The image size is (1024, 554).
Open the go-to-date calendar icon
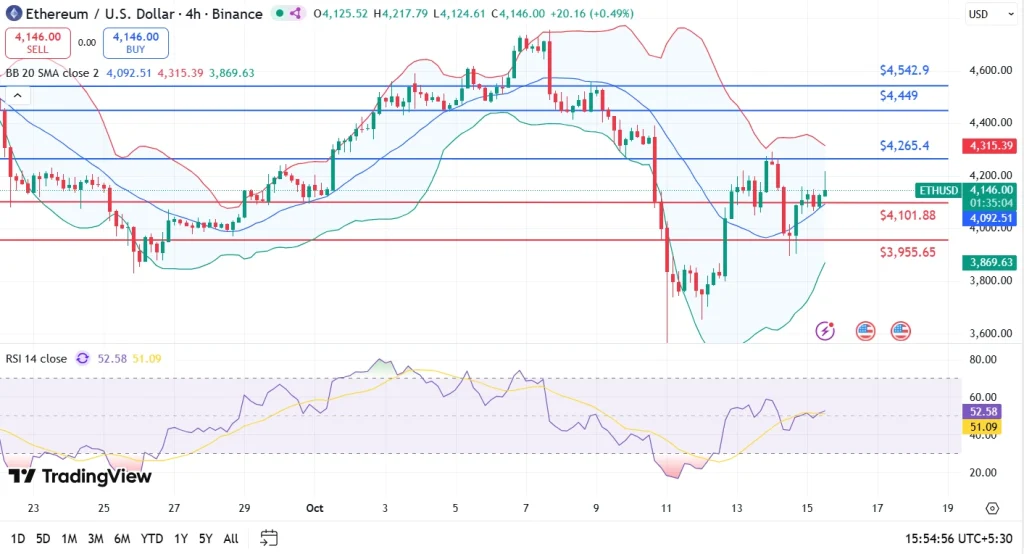pyautogui.click(x=268, y=538)
